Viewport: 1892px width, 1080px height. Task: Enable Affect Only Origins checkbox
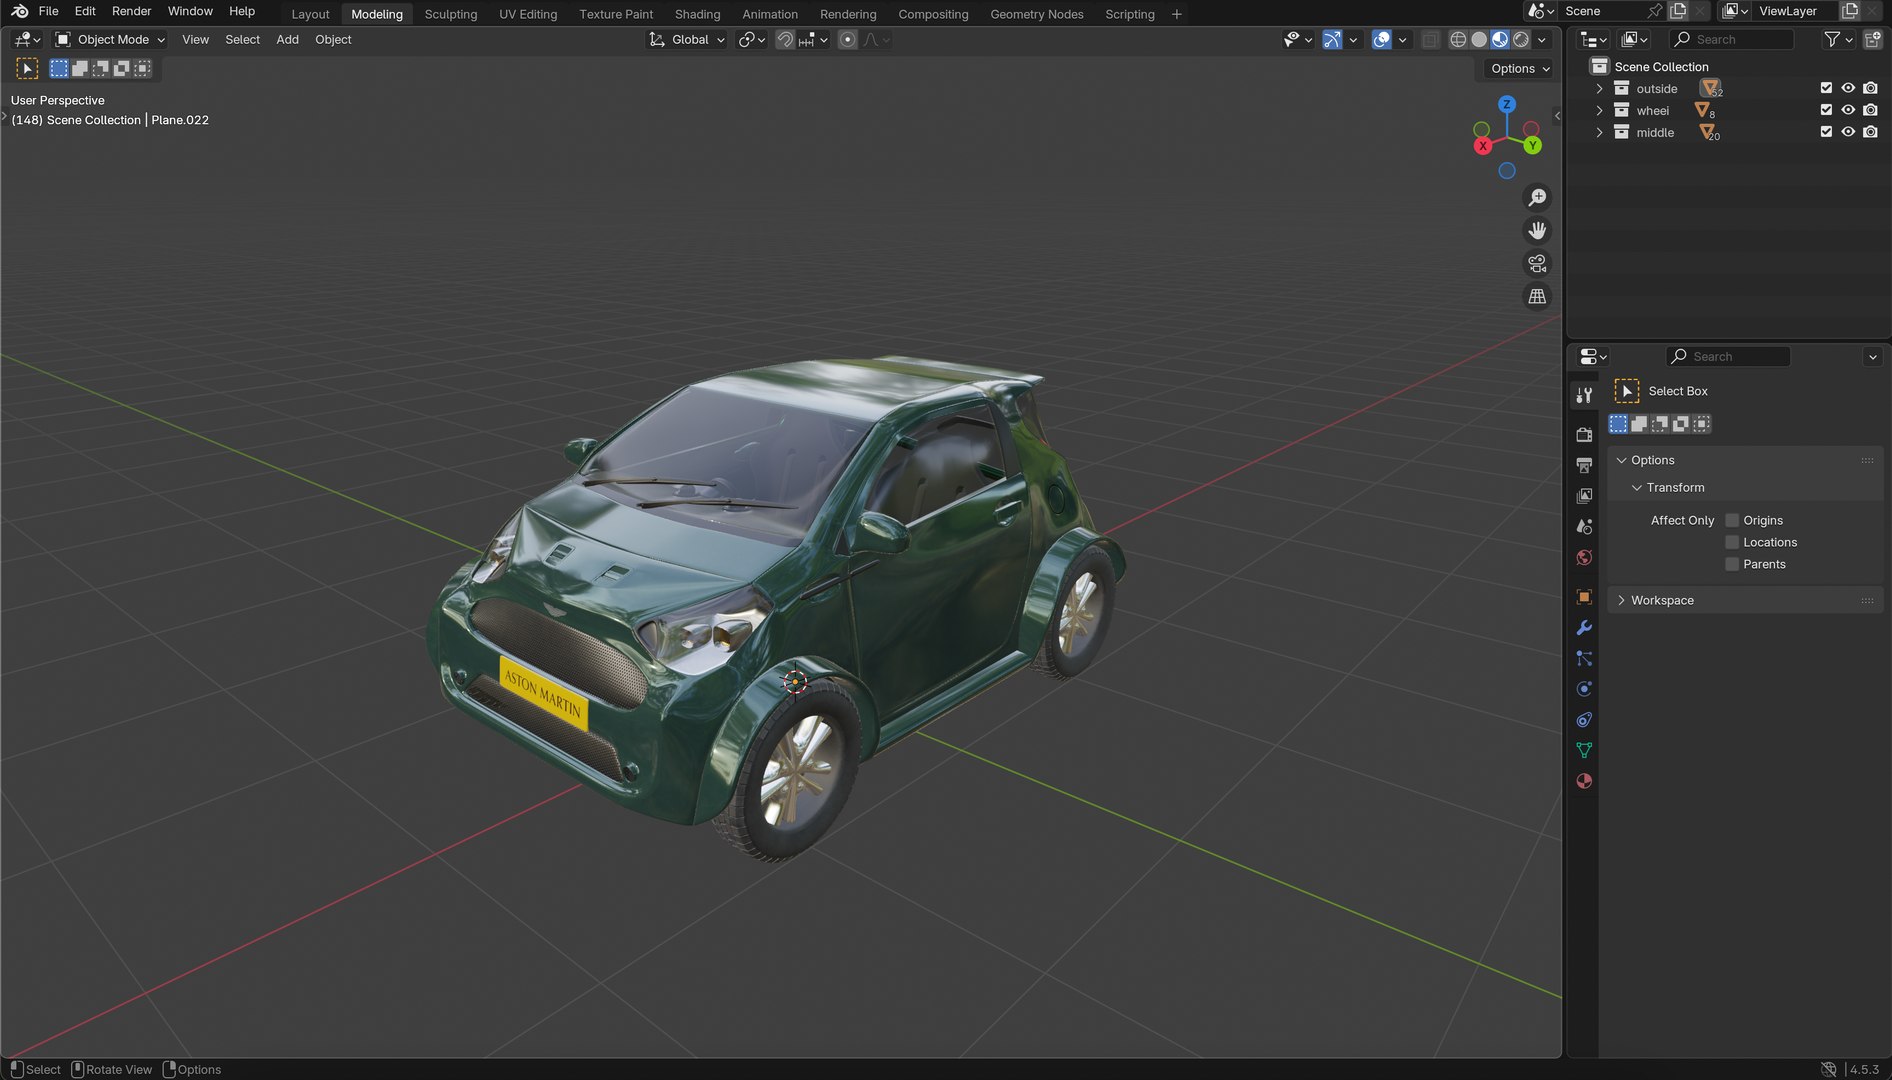click(1732, 521)
